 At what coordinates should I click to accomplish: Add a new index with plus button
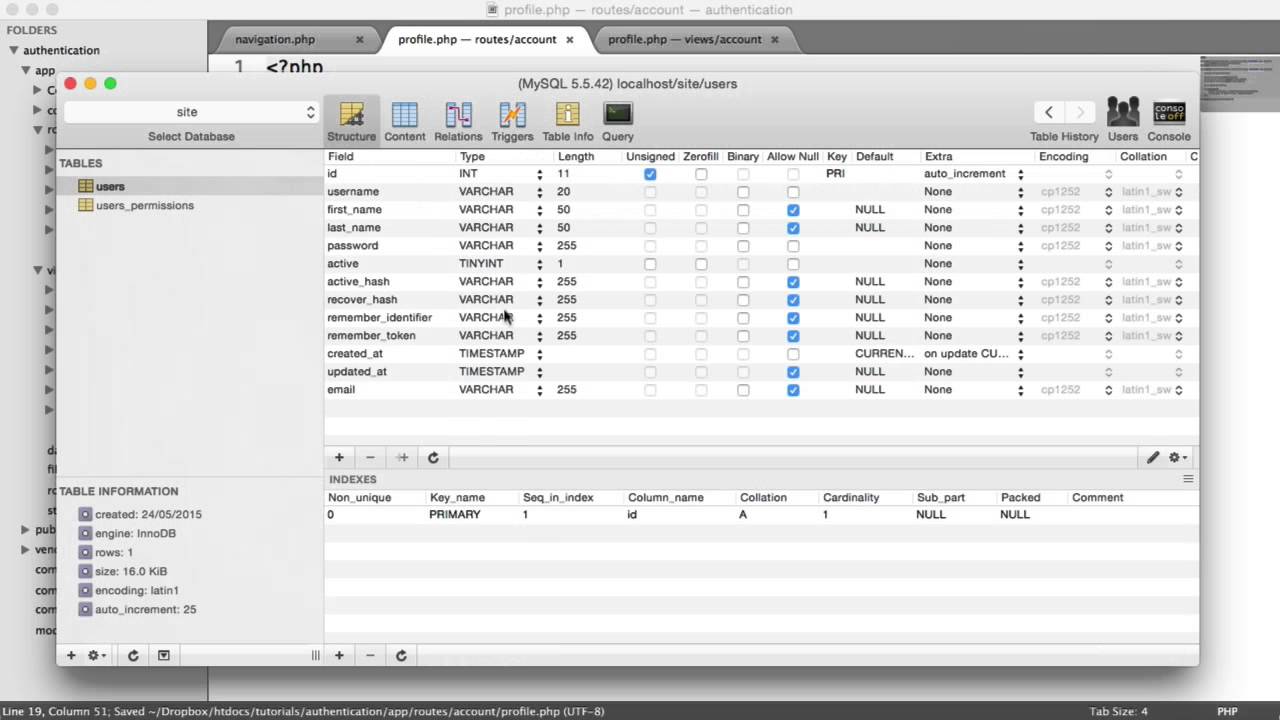339,655
